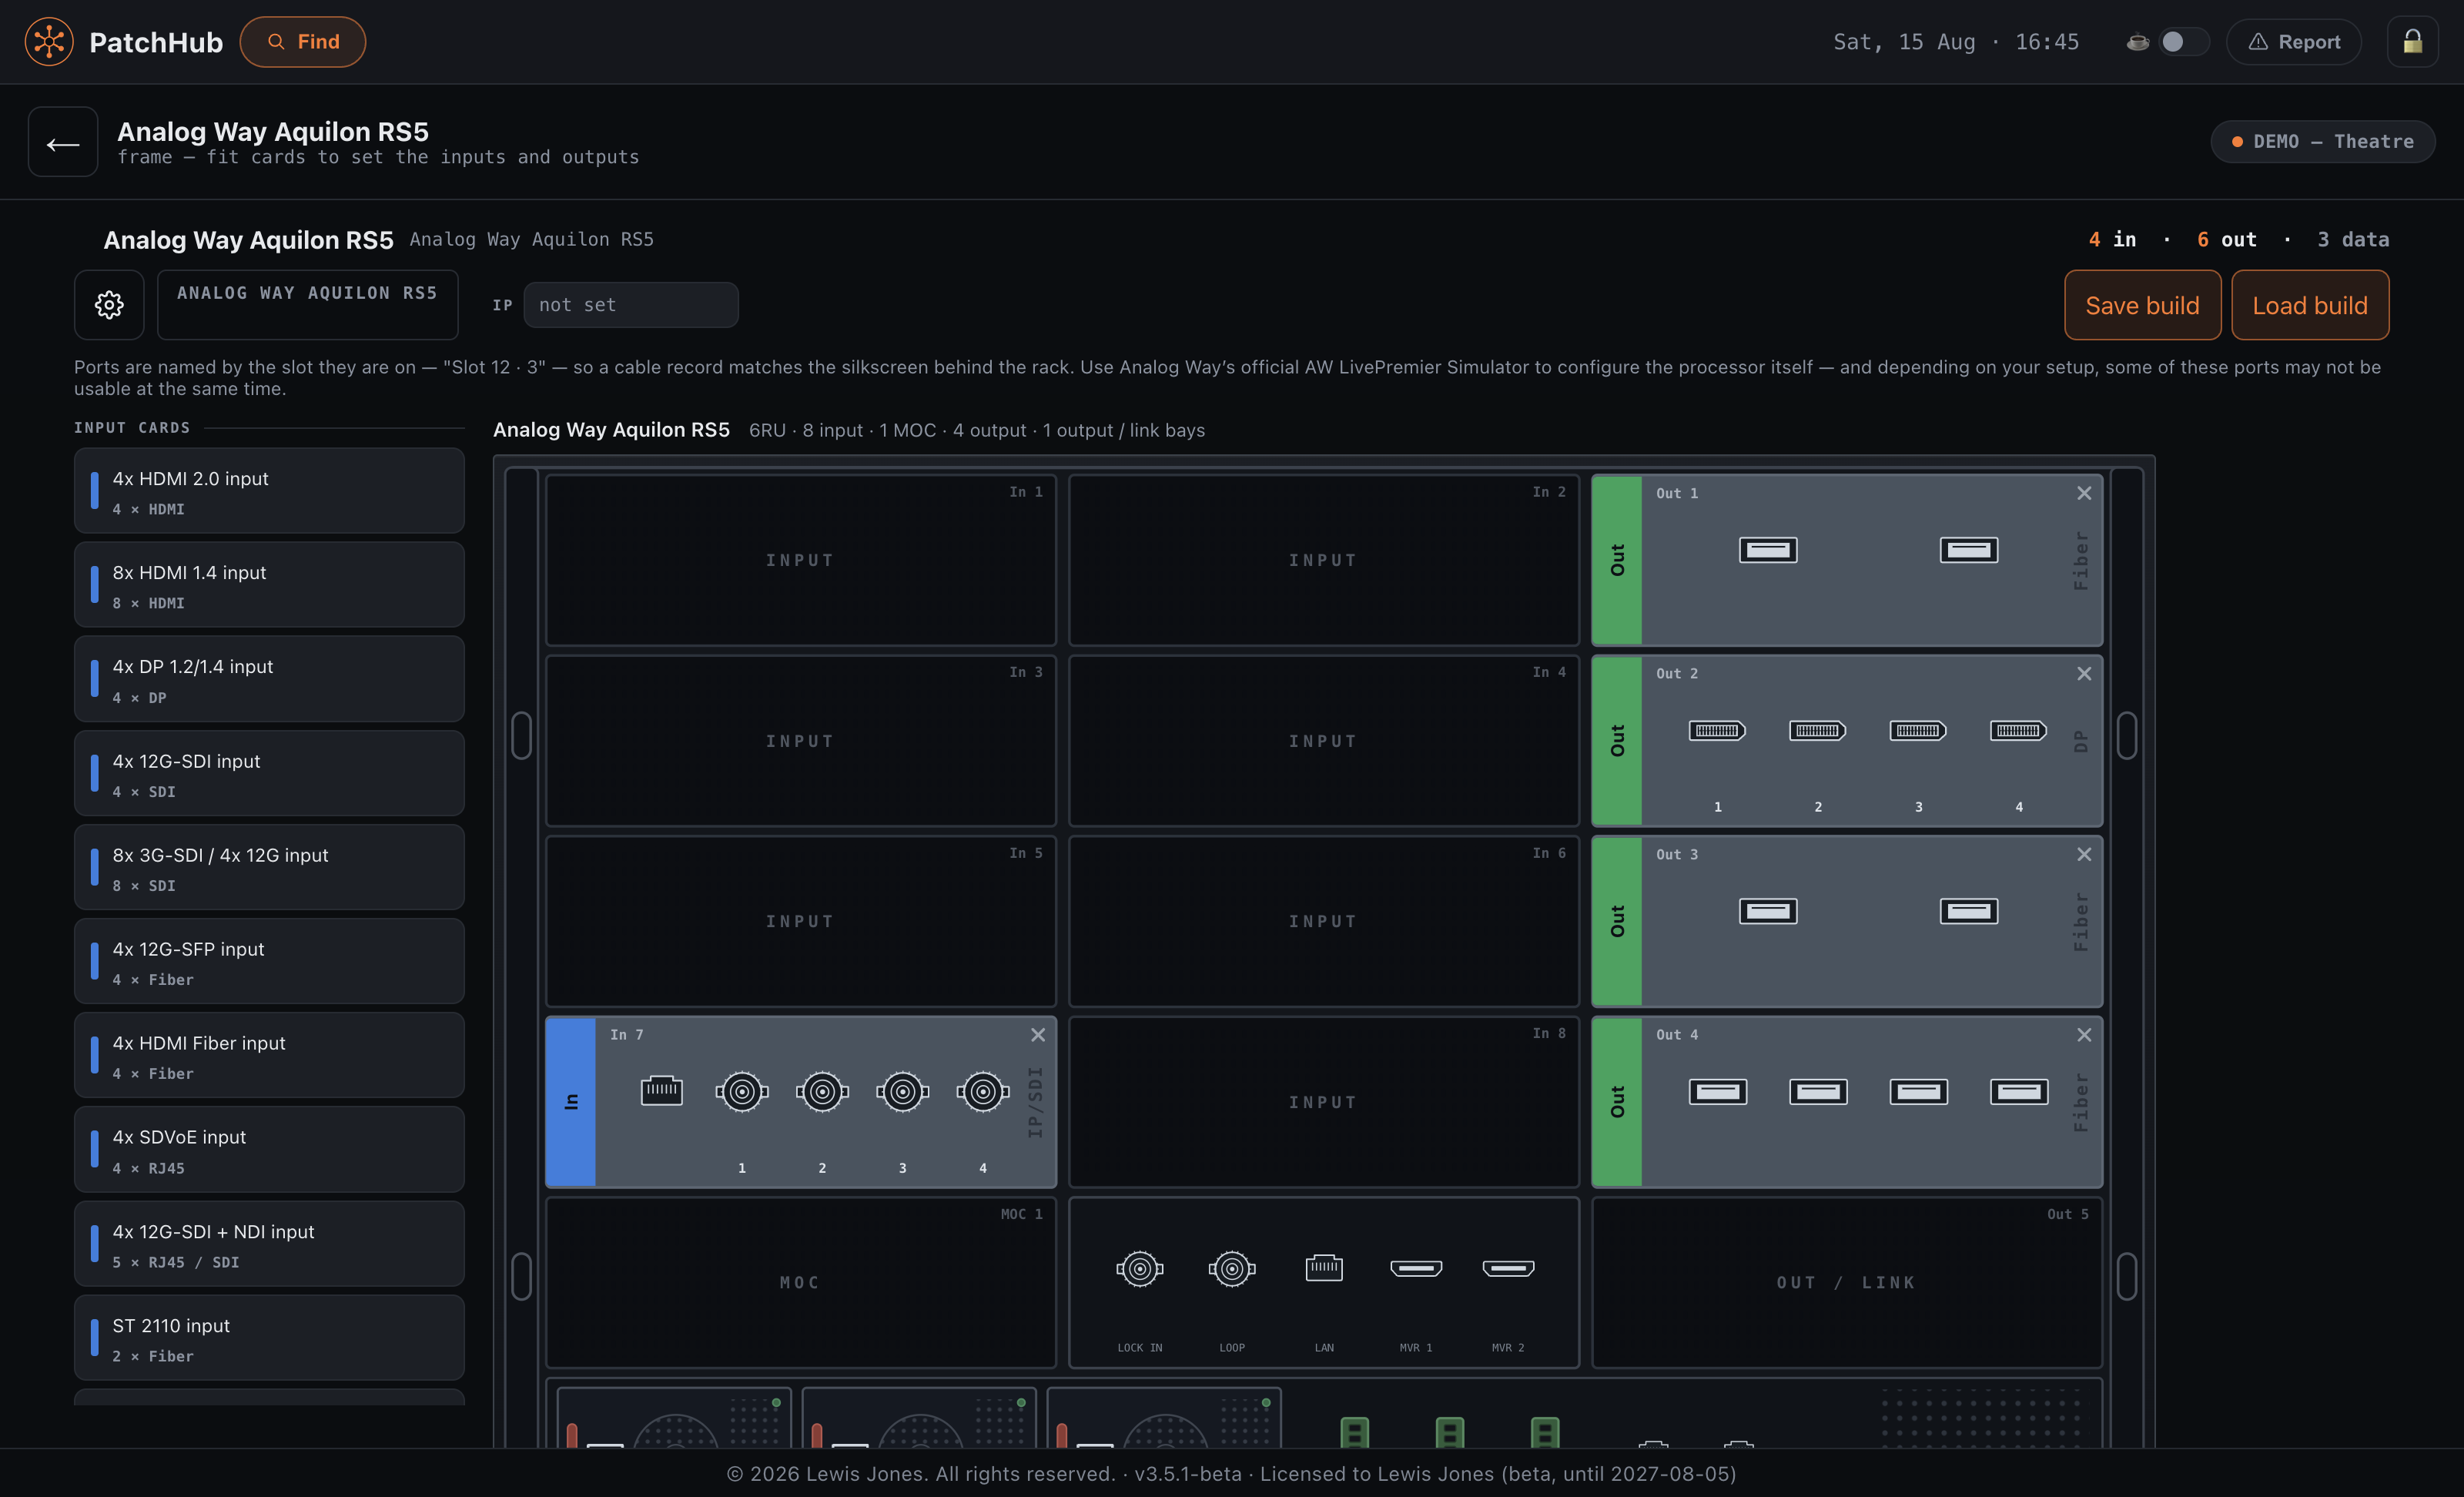Click SDI BNC connector 2 on In 7
The image size is (2464, 1497).
click(x=822, y=1092)
